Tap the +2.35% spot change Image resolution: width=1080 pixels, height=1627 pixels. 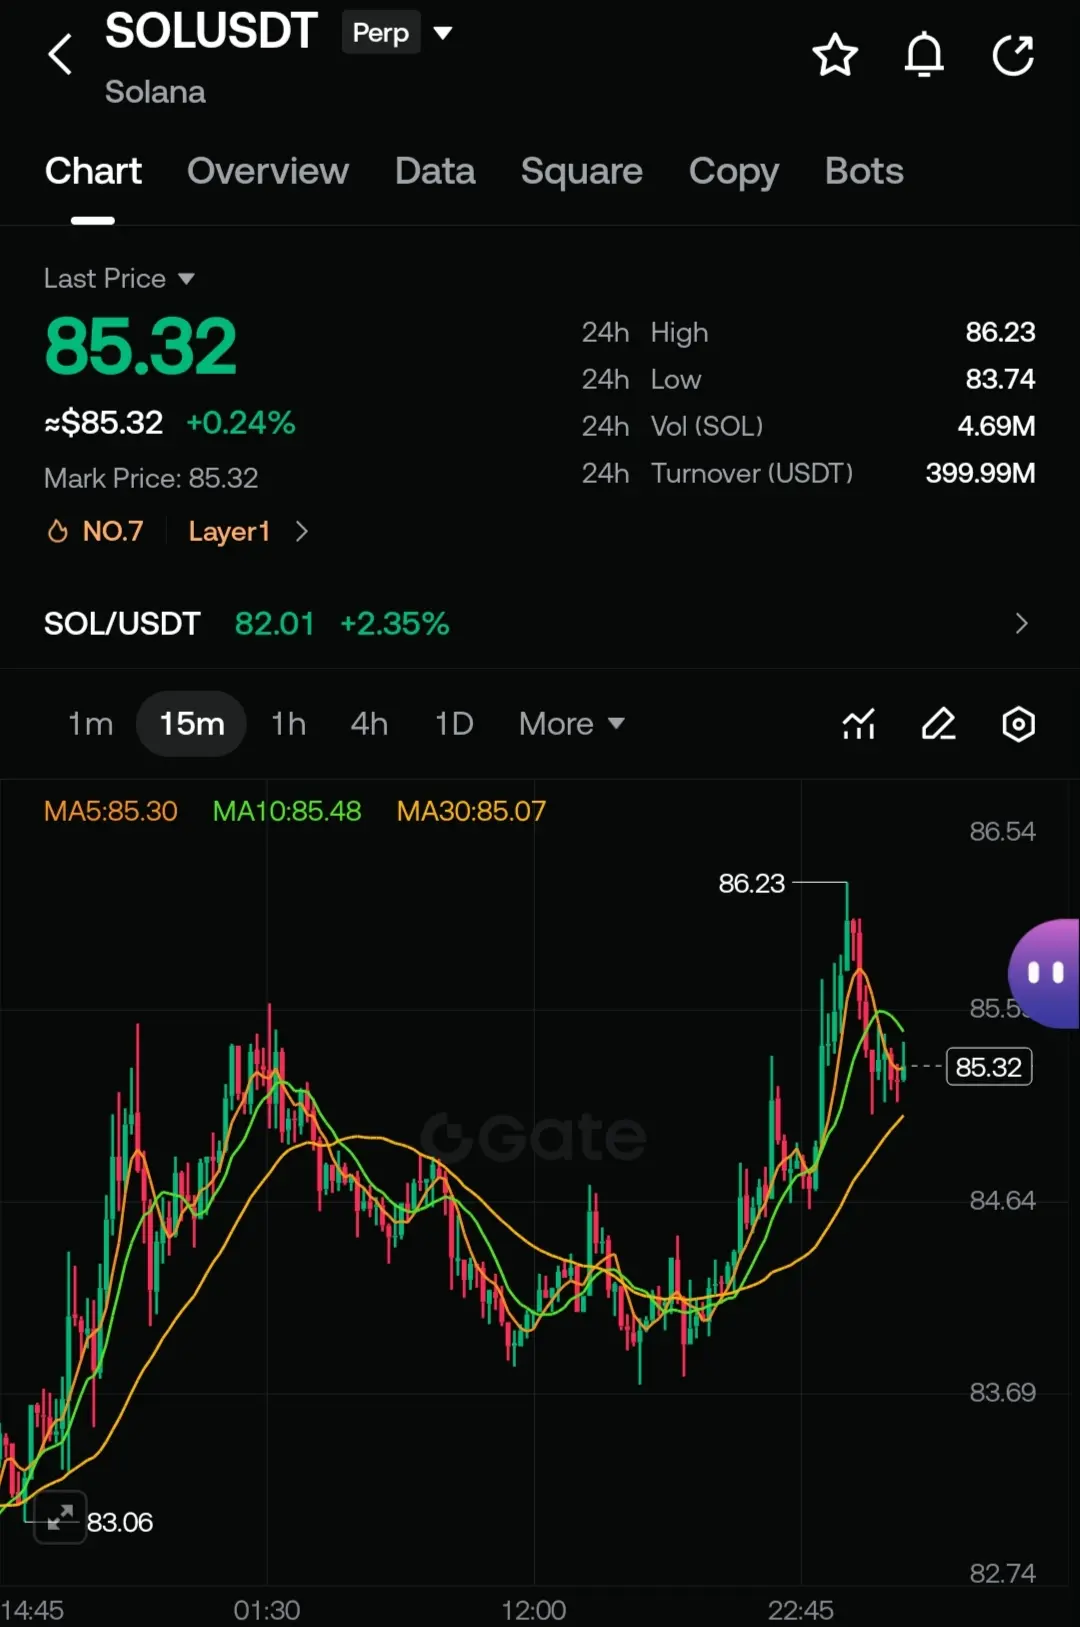394,623
